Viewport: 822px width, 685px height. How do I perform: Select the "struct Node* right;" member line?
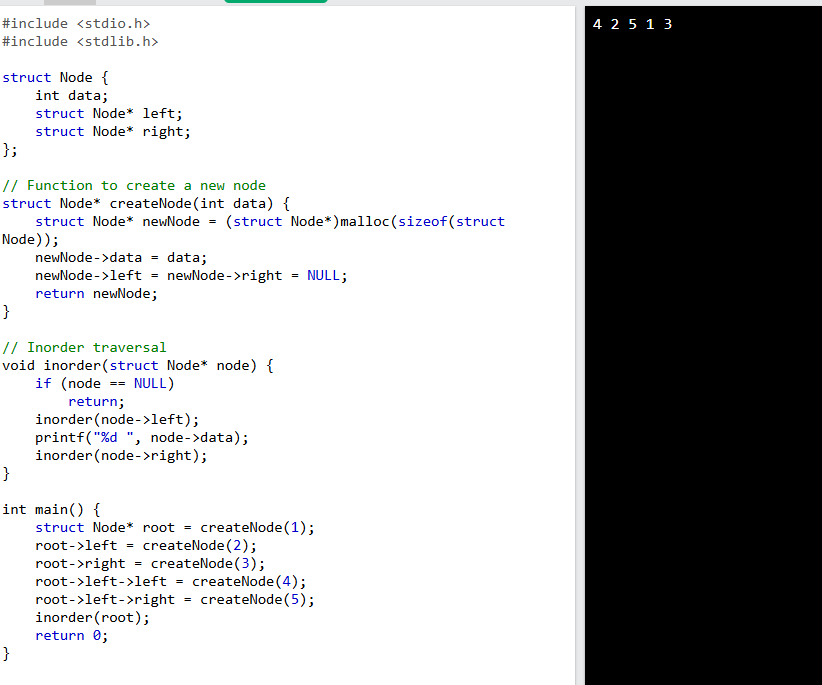[113, 132]
